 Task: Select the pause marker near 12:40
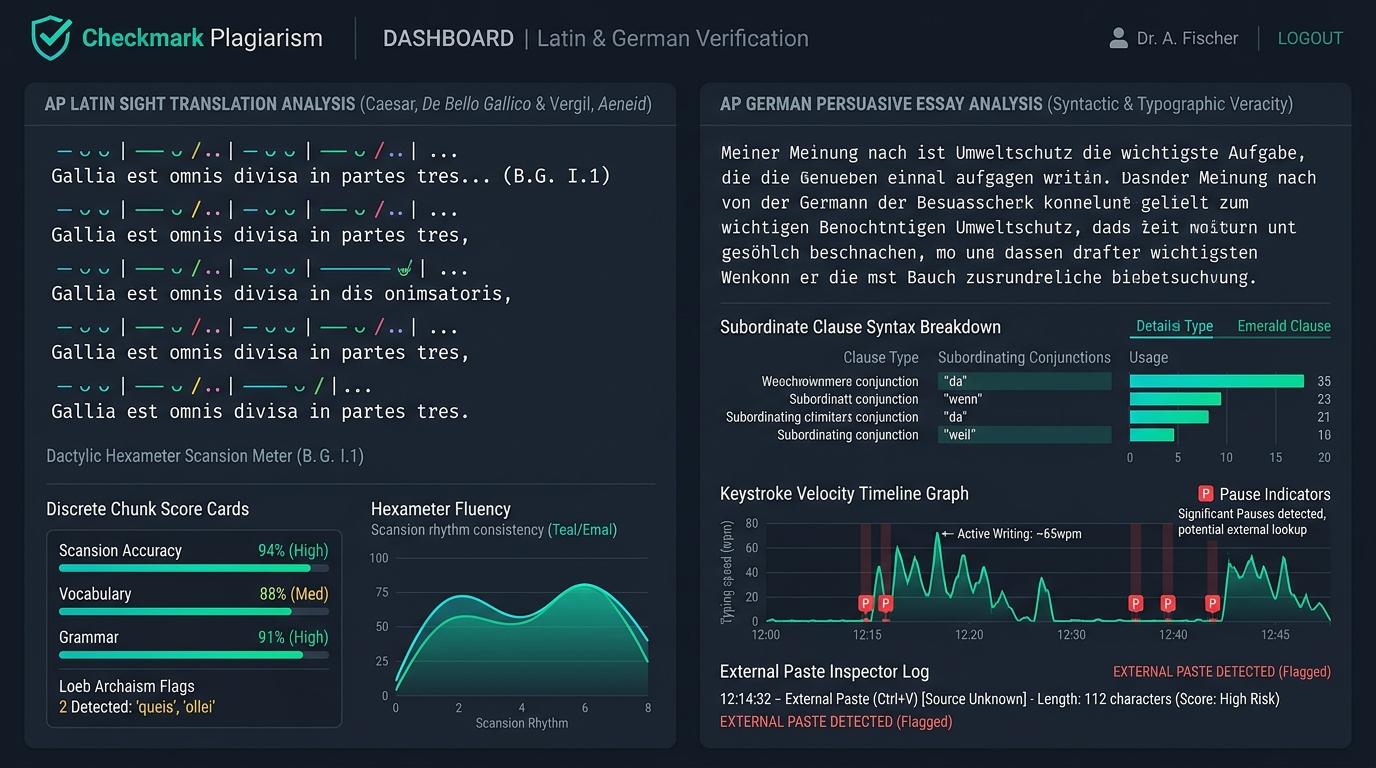(x=1167, y=603)
